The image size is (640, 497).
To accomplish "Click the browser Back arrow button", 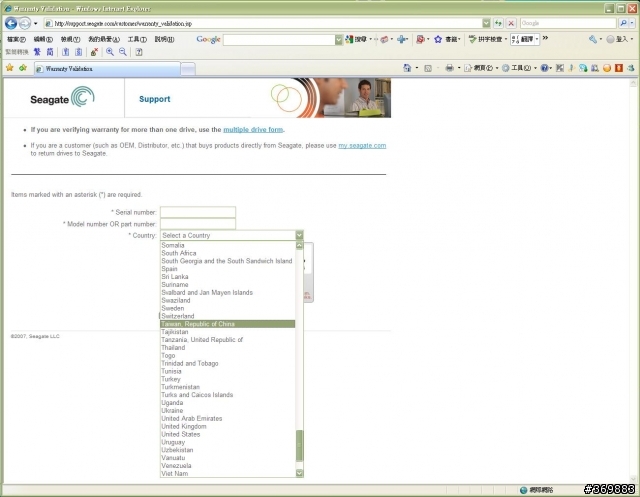I will 11,23.
